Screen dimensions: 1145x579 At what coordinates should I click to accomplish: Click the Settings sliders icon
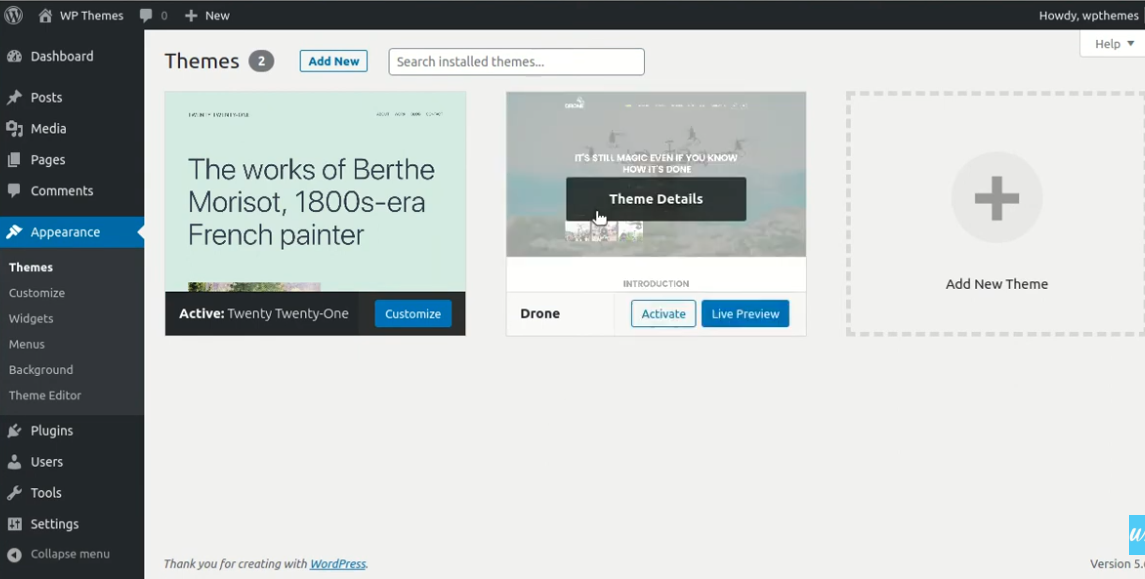pos(14,524)
